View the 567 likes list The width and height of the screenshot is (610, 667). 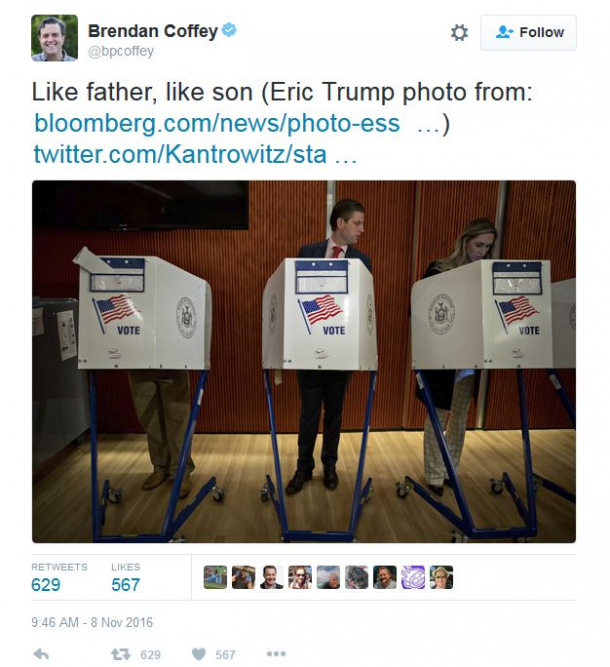point(126,585)
